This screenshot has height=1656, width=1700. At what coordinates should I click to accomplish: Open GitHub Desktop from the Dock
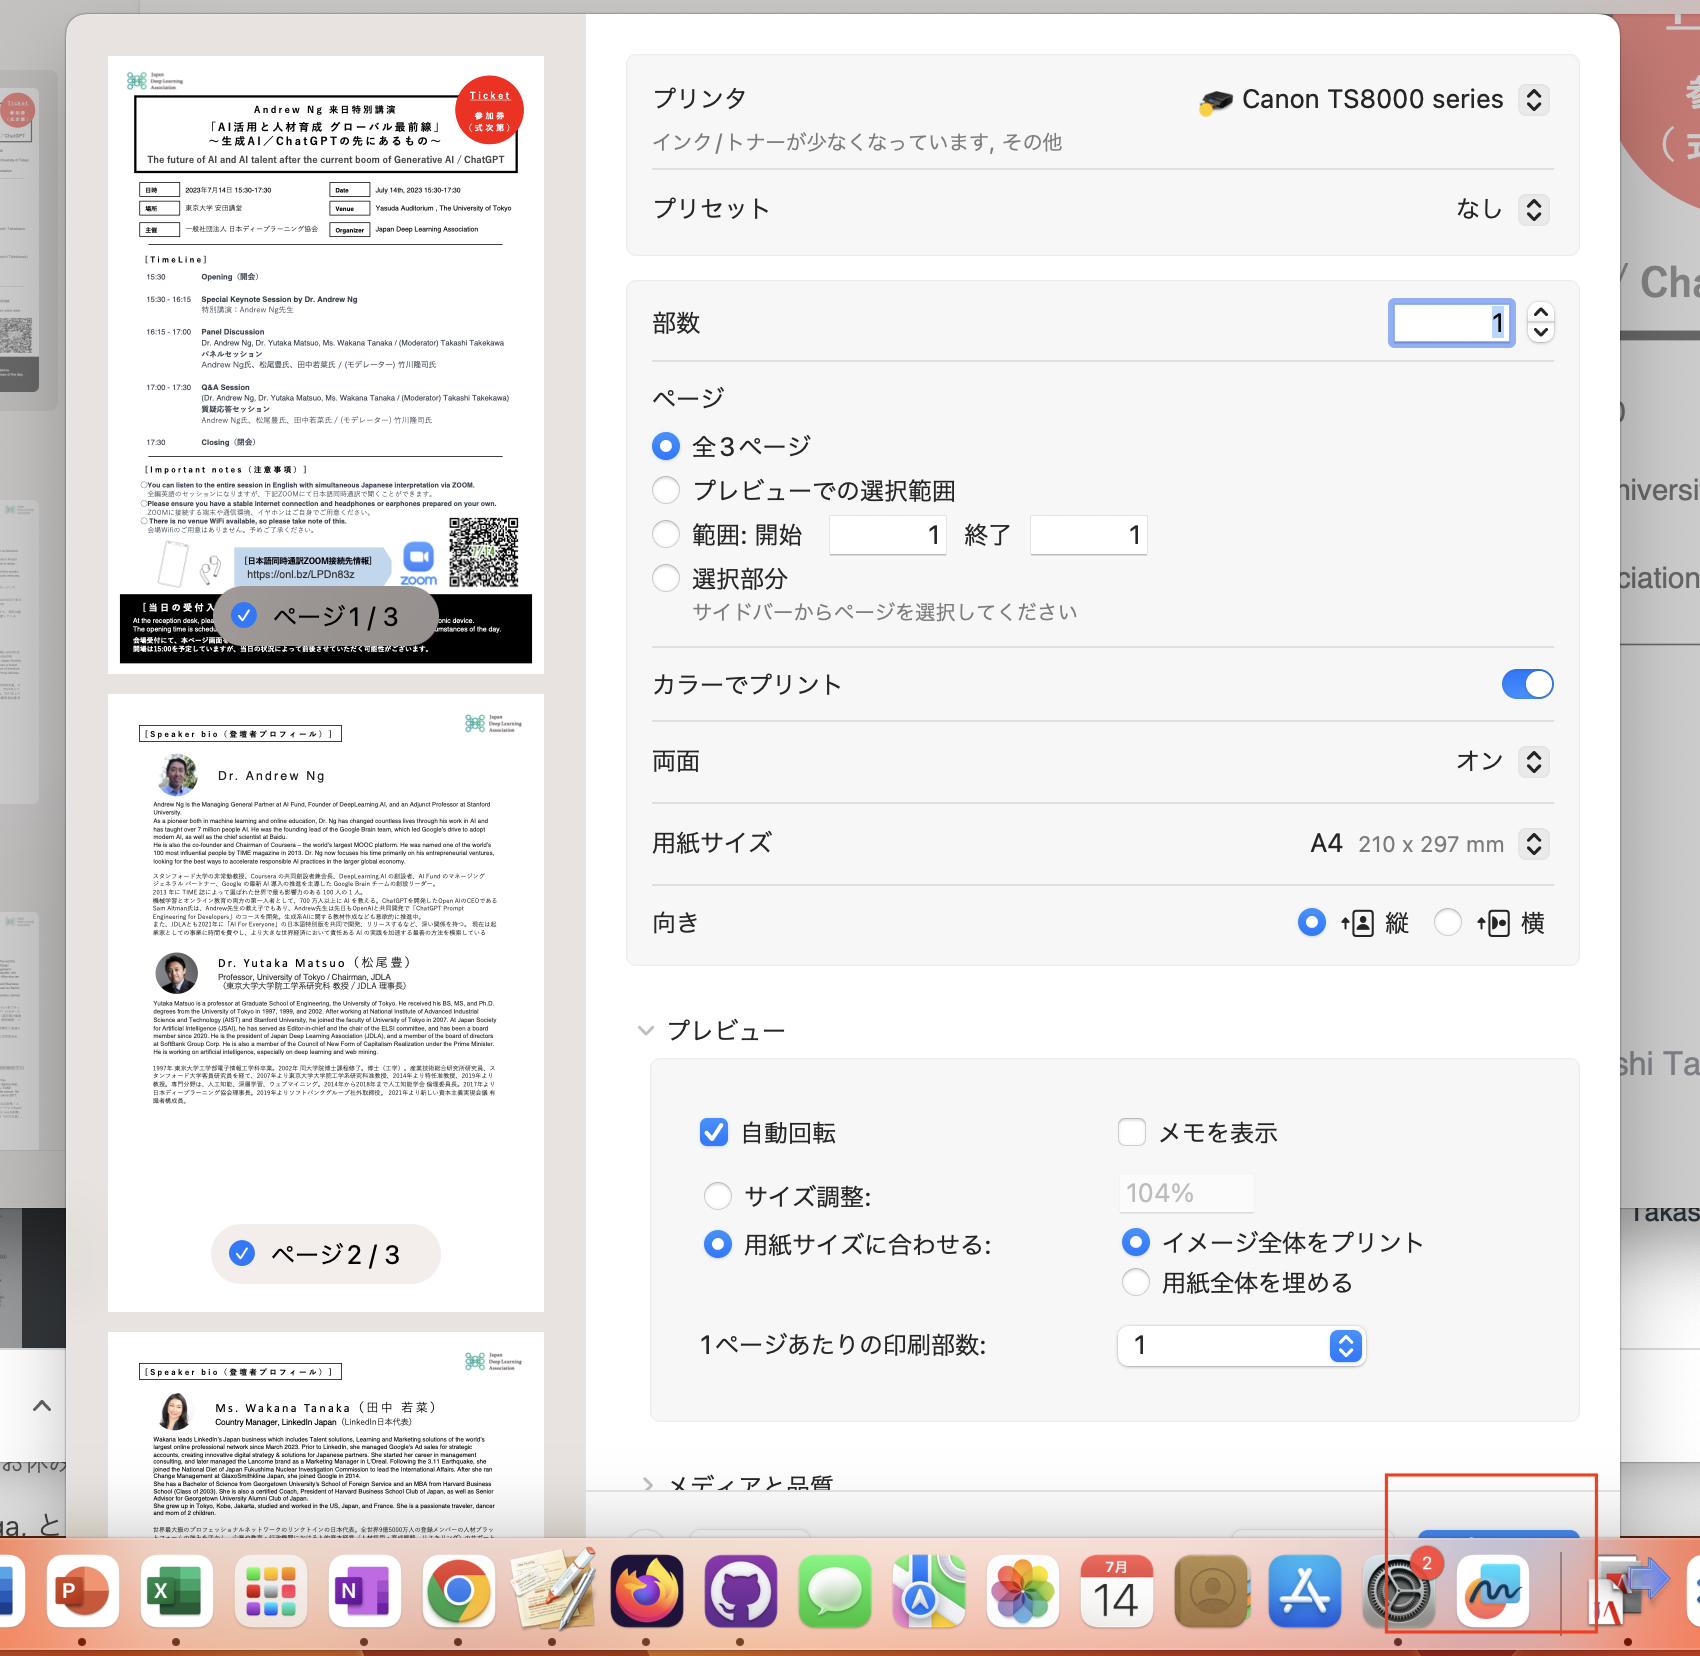[740, 1591]
